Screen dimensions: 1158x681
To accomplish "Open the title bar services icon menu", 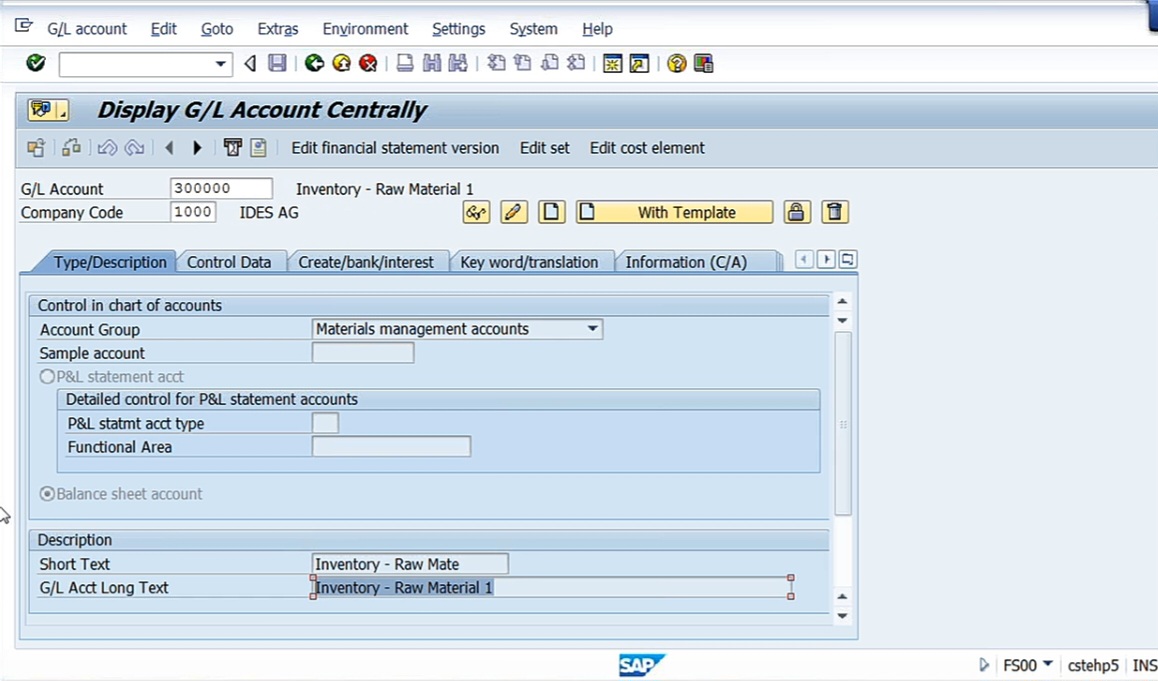I will click(48, 110).
